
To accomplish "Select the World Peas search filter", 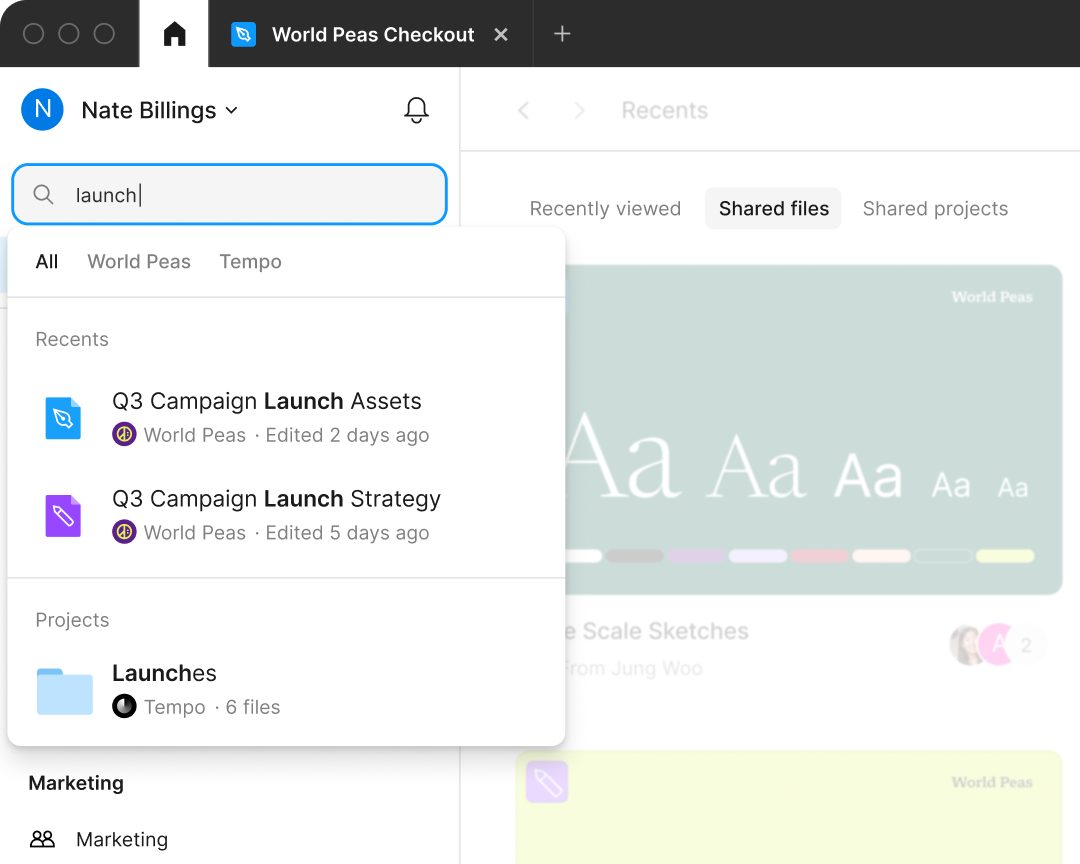I will (139, 261).
